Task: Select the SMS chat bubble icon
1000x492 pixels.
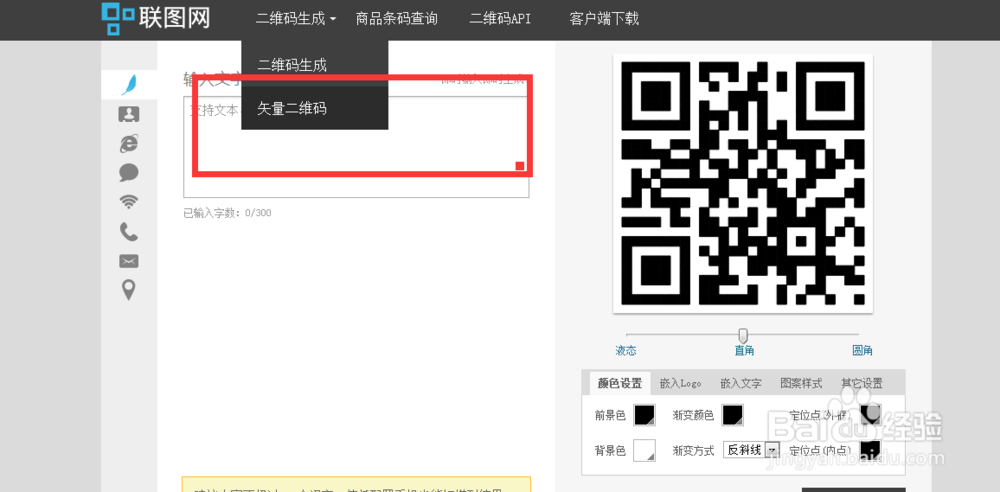Action: pyautogui.click(x=129, y=172)
